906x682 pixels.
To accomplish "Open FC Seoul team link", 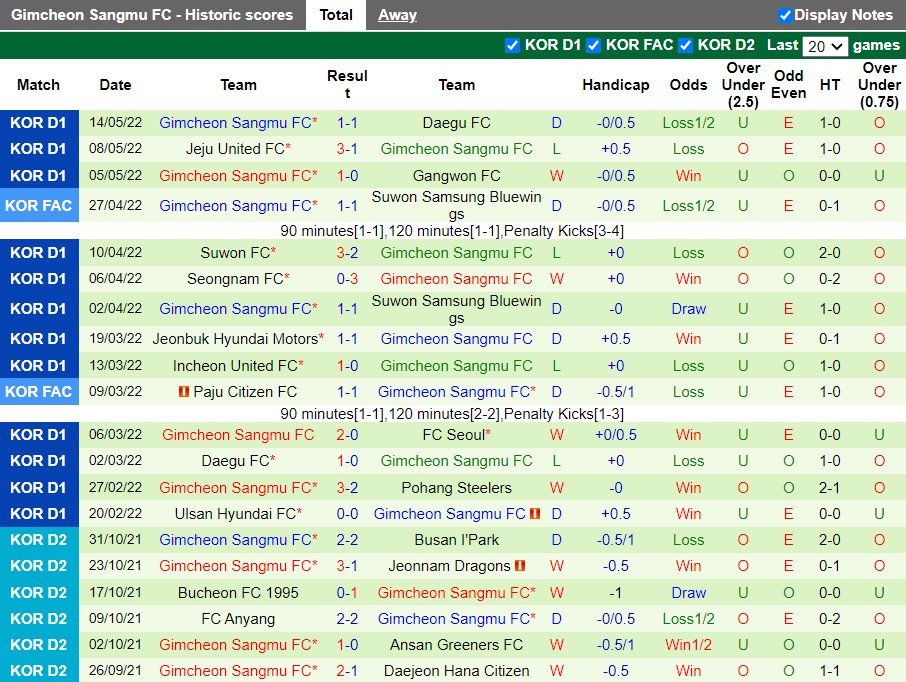I will tap(456, 435).
